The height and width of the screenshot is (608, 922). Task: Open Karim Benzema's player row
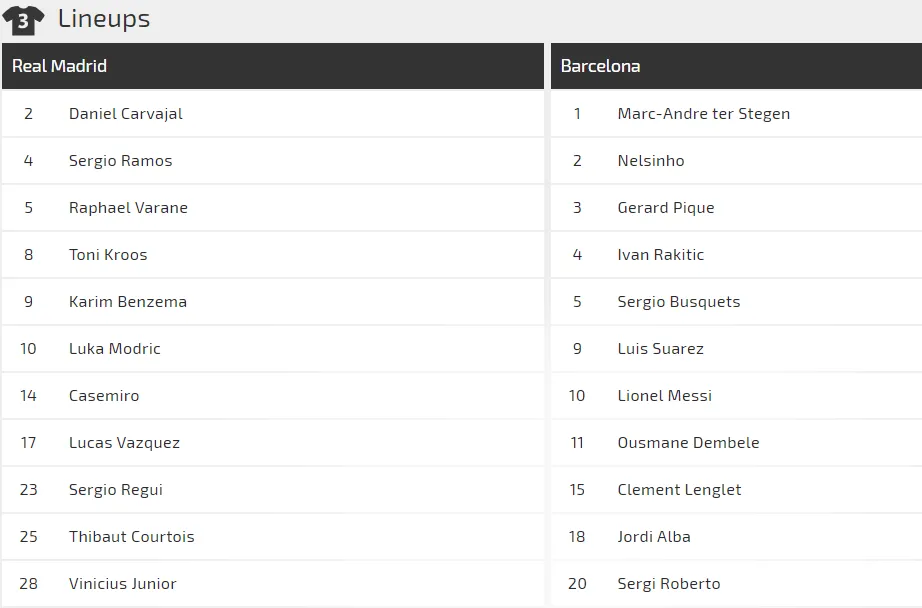coord(128,302)
